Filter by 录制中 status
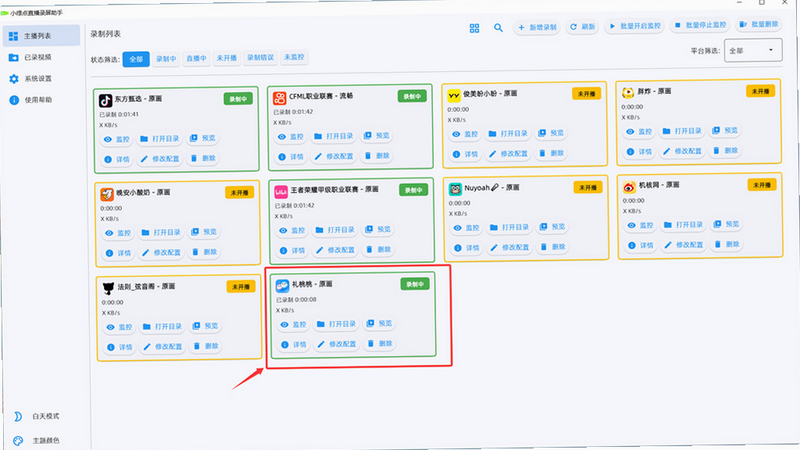This screenshot has width=800, height=450. 166,59
